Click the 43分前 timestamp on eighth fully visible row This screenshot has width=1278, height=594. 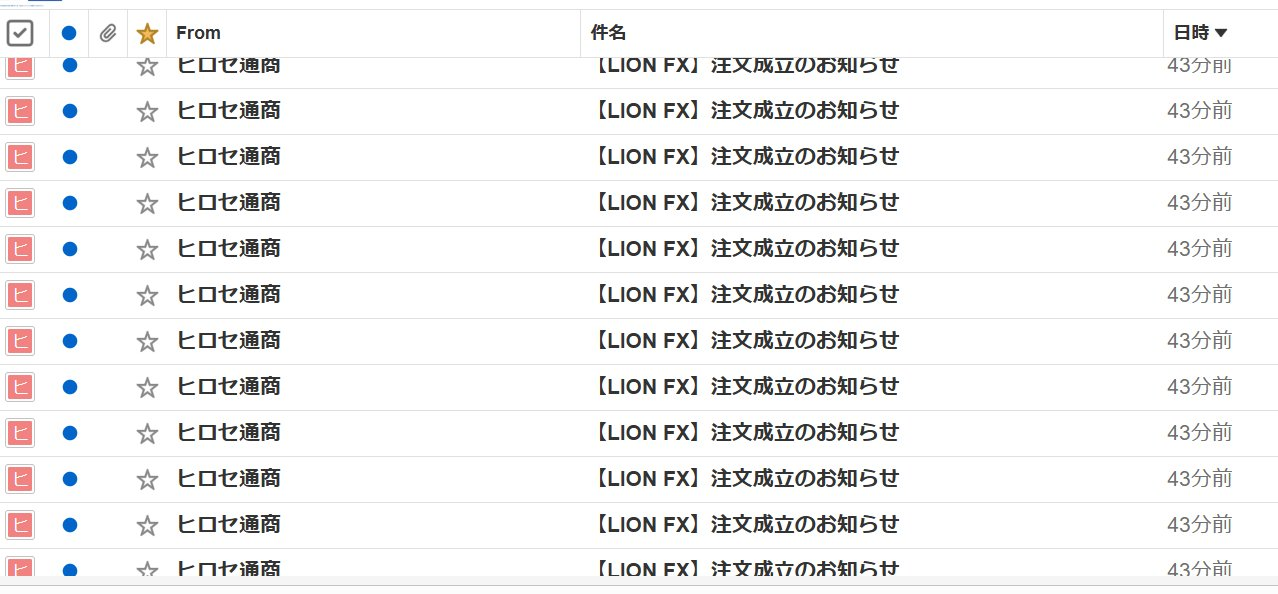tap(1199, 432)
